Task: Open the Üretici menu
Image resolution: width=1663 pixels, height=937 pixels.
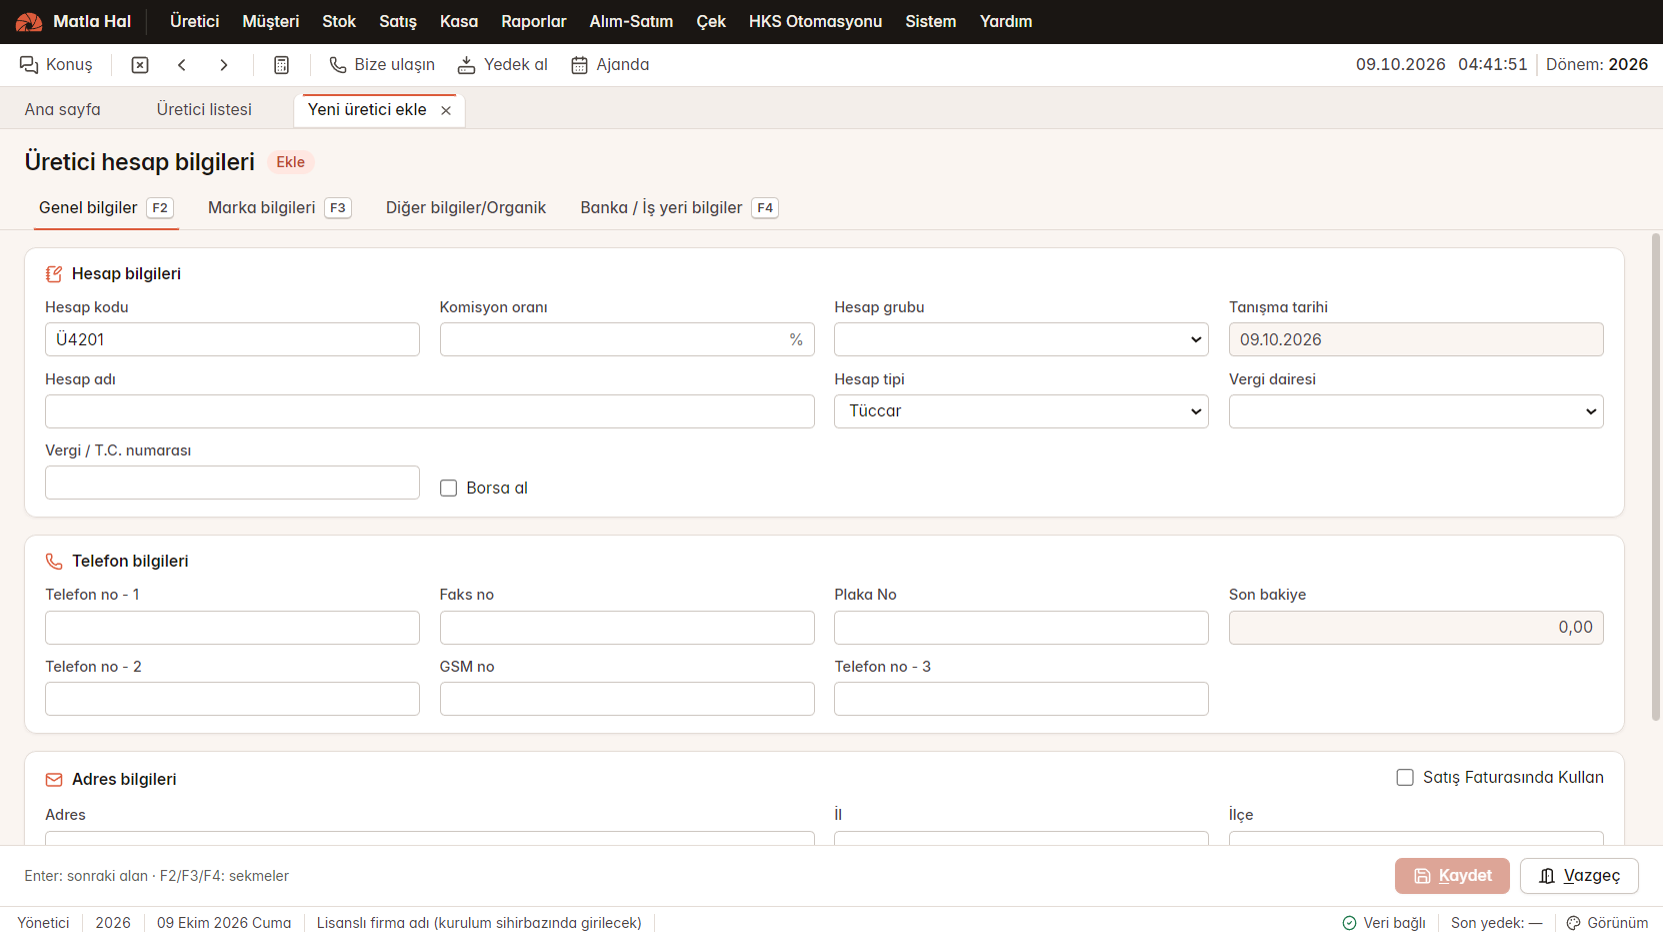Action: pos(194,22)
